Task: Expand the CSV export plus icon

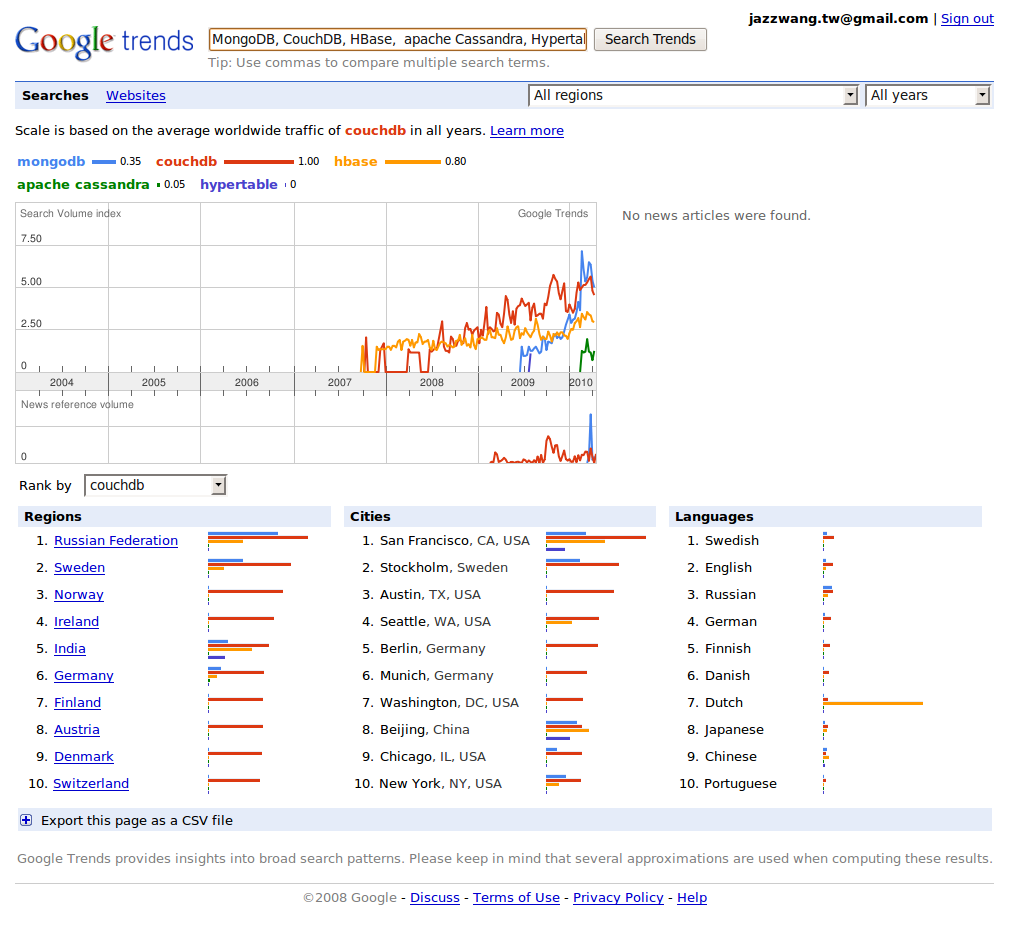Action: pyautogui.click(x=26, y=820)
